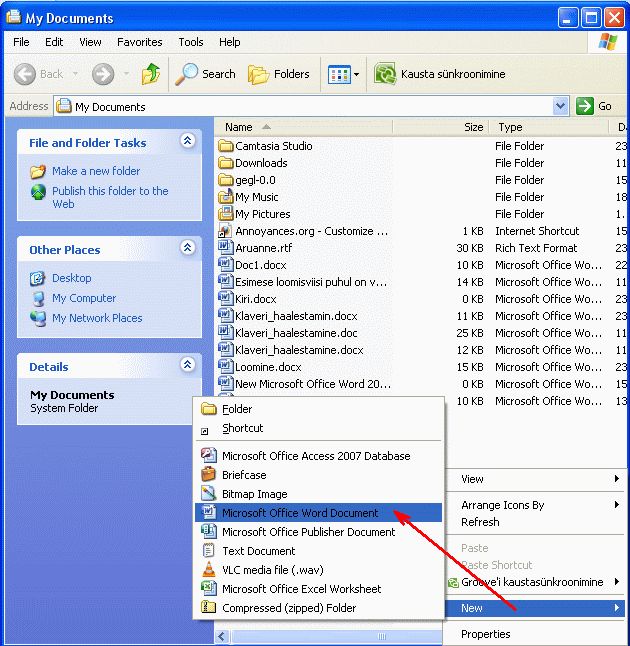Screen dimensions: 630x646
Task: Click the Go green arrow button
Action: [584, 106]
